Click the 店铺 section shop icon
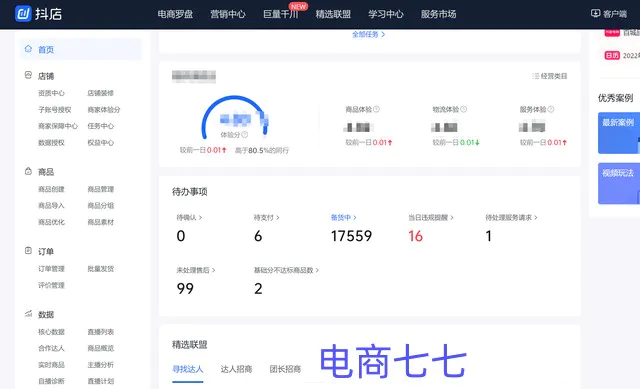The width and height of the screenshot is (640, 389). point(28,75)
